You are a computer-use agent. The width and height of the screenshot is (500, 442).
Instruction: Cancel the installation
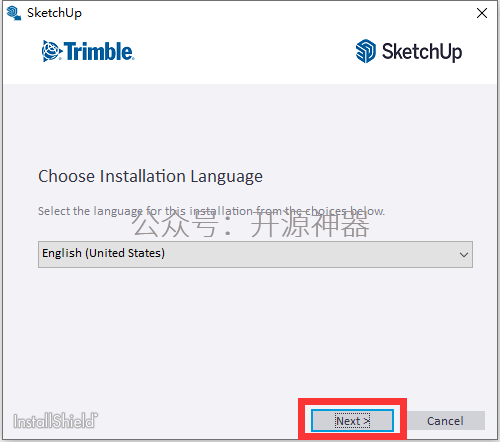point(445,421)
